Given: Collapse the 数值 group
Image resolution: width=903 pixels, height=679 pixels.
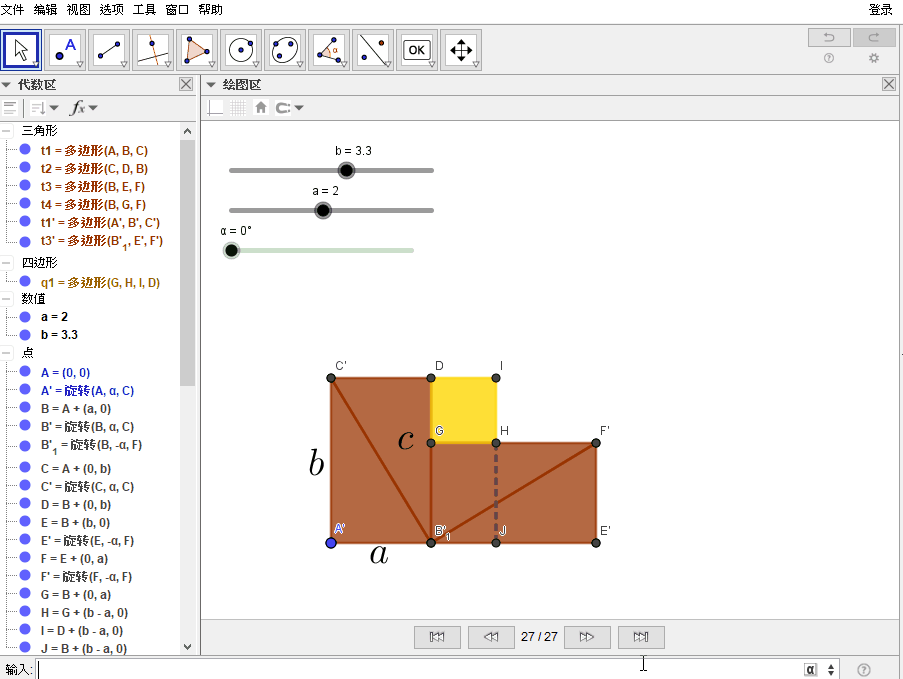Looking at the screenshot, I should tap(6, 298).
